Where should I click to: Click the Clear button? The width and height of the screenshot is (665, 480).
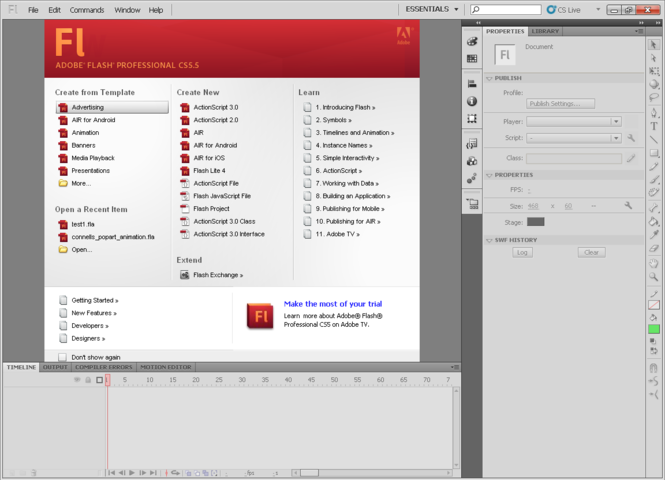[x=591, y=252]
